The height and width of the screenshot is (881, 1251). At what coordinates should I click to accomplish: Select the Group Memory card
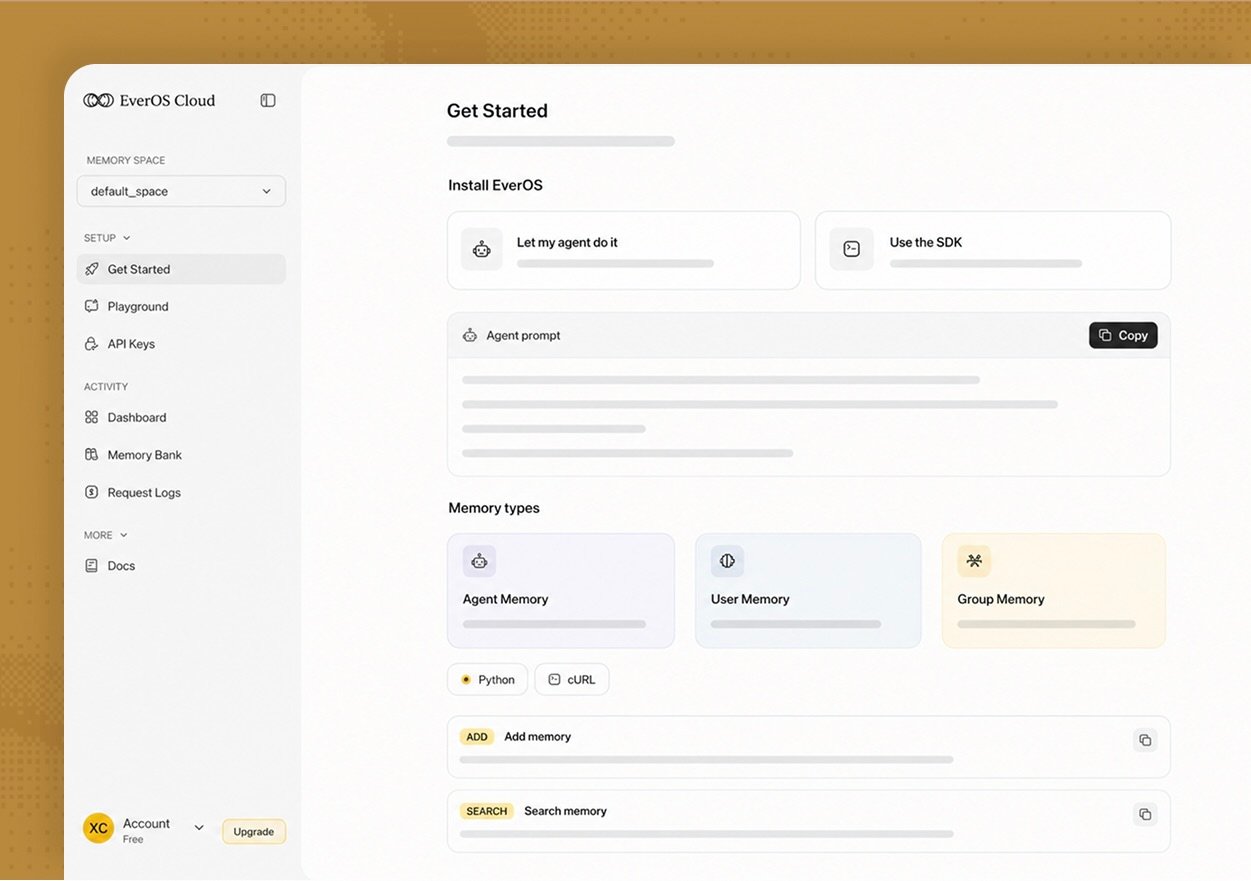[1054, 591]
